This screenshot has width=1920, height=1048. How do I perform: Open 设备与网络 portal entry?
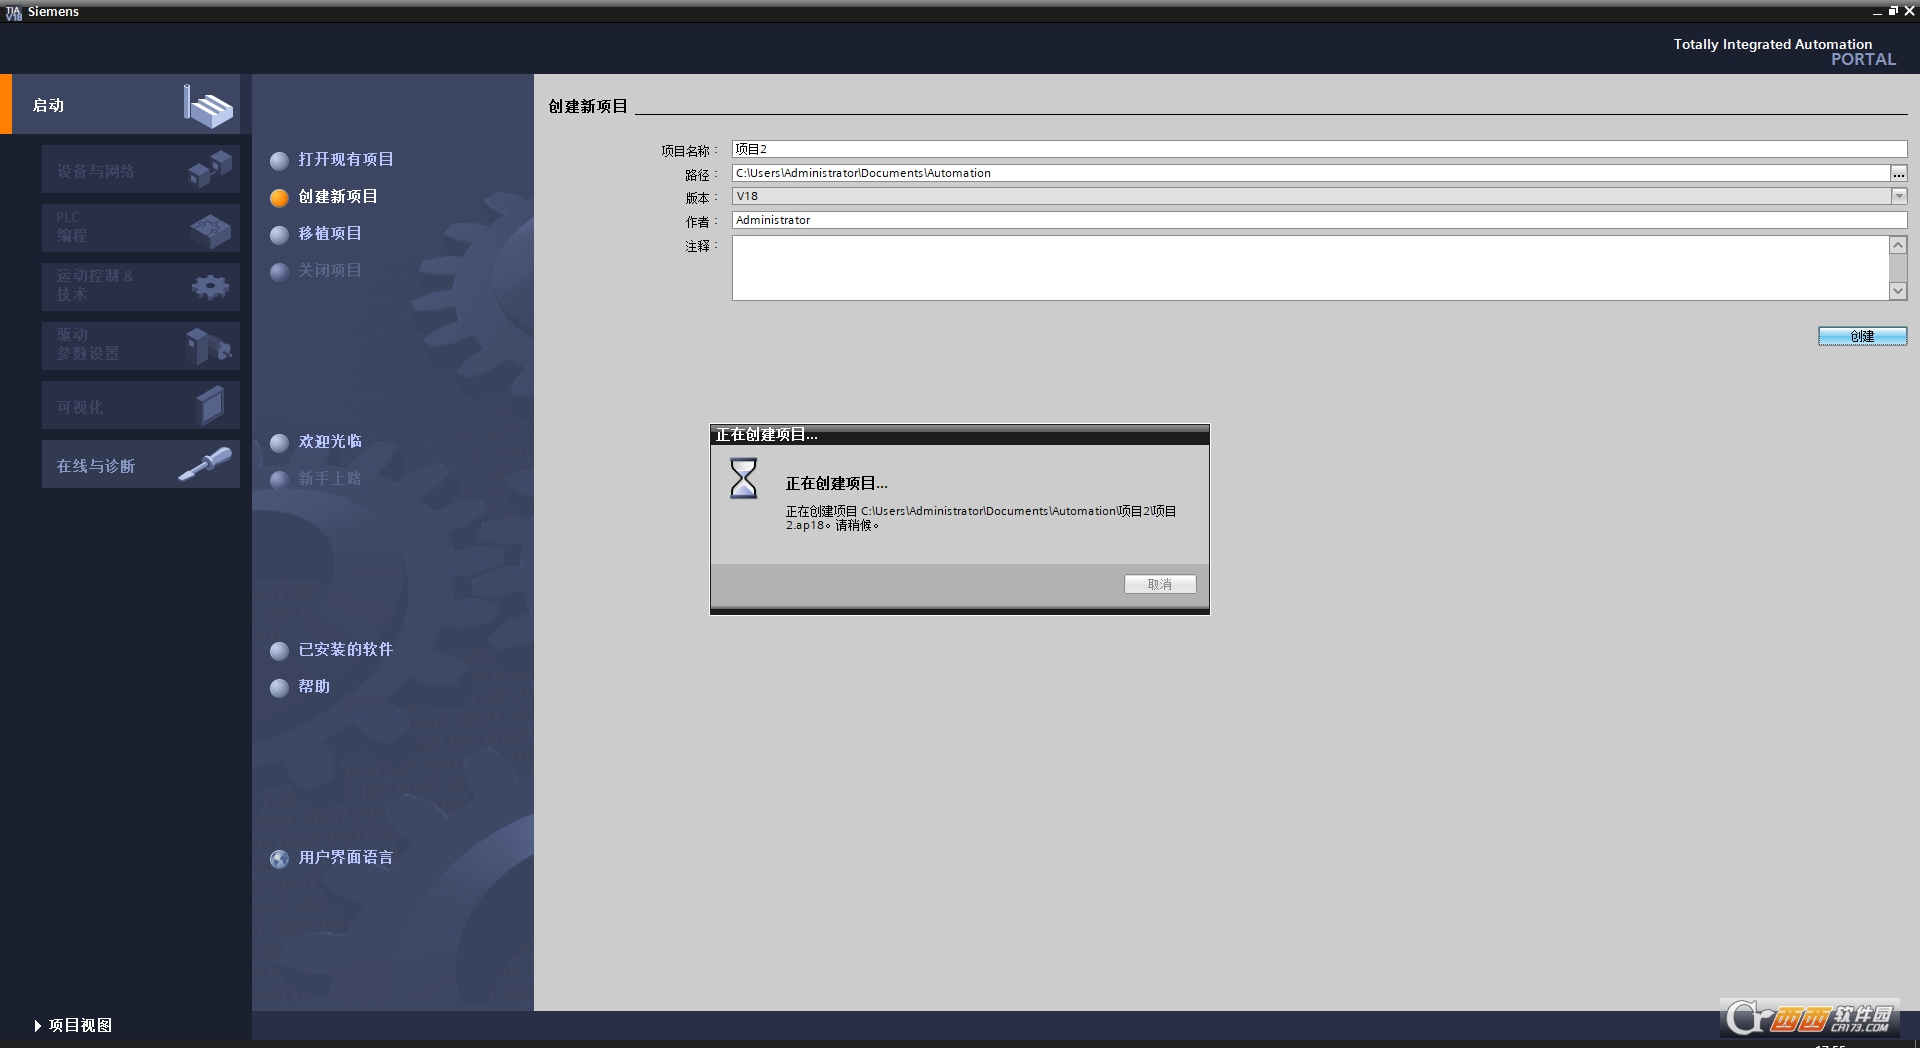click(141, 170)
